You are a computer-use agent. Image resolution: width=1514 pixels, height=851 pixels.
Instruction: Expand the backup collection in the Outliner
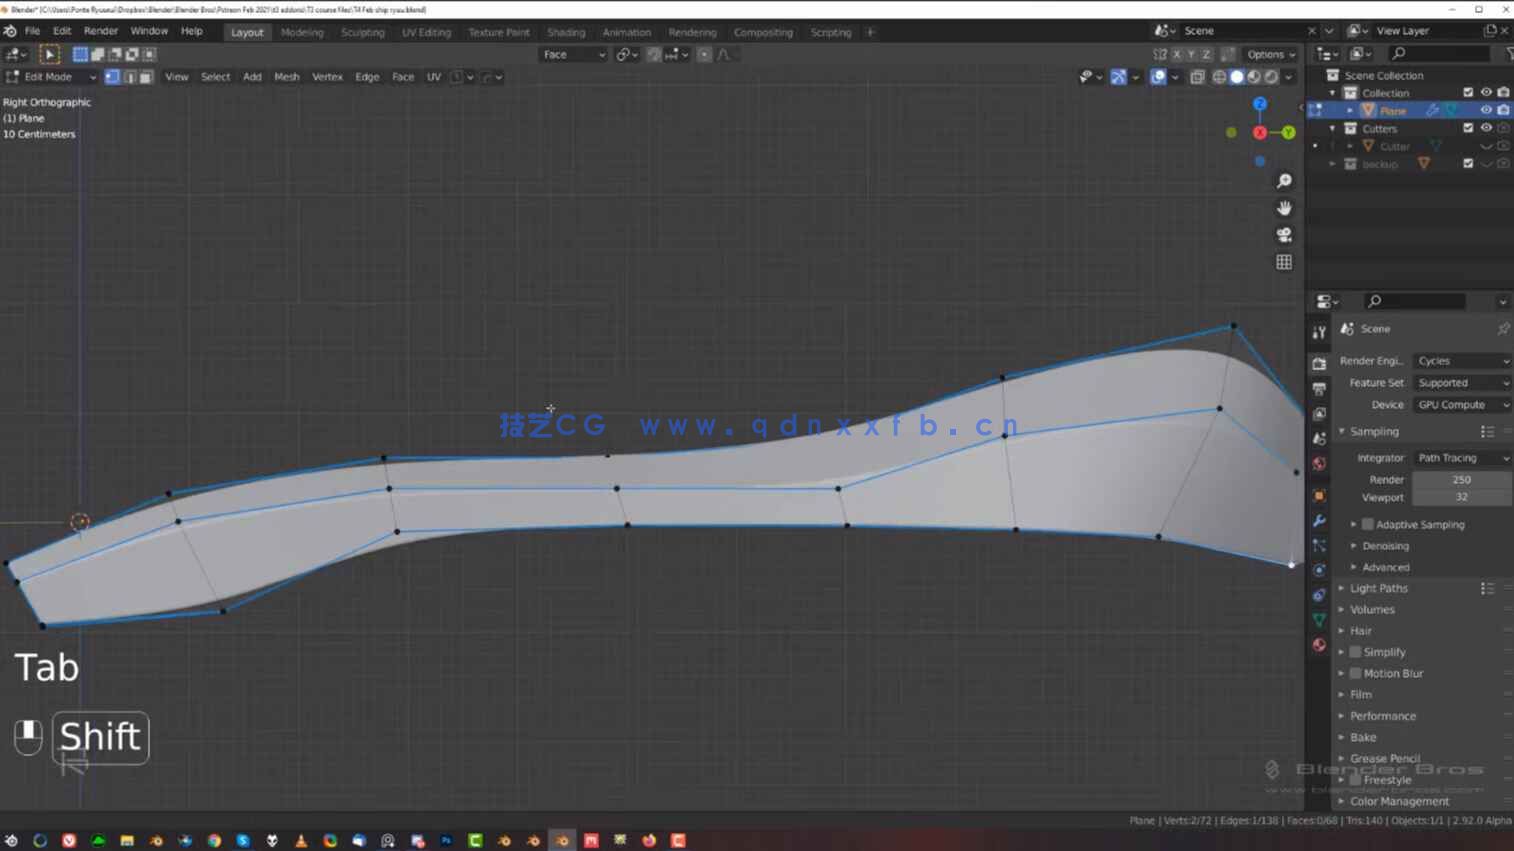coord(1333,164)
